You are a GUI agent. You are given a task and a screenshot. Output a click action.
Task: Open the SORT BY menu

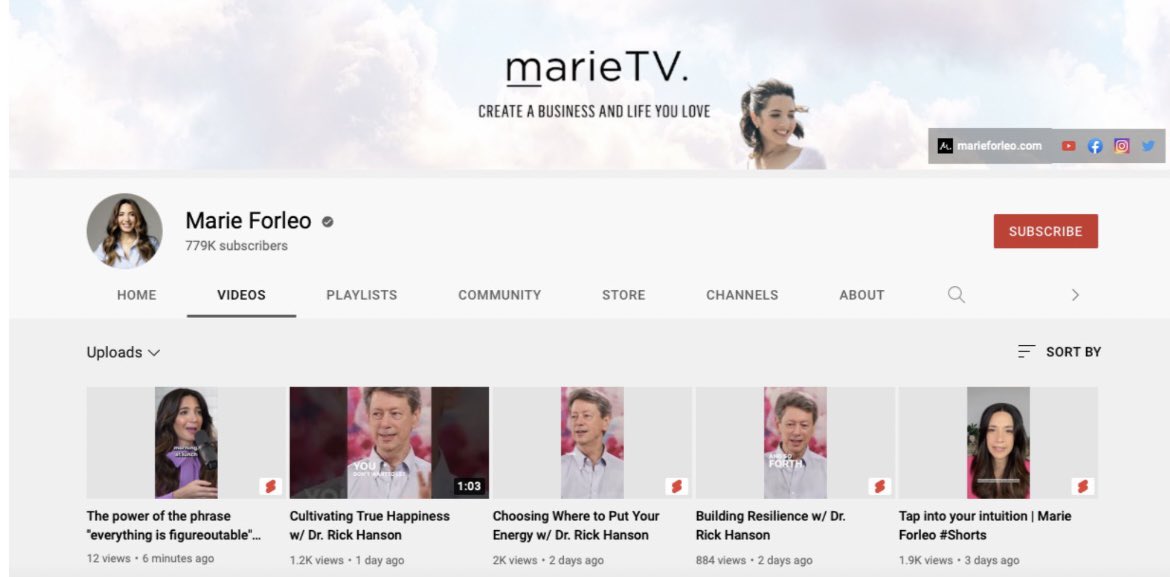tap(1060, 352)
